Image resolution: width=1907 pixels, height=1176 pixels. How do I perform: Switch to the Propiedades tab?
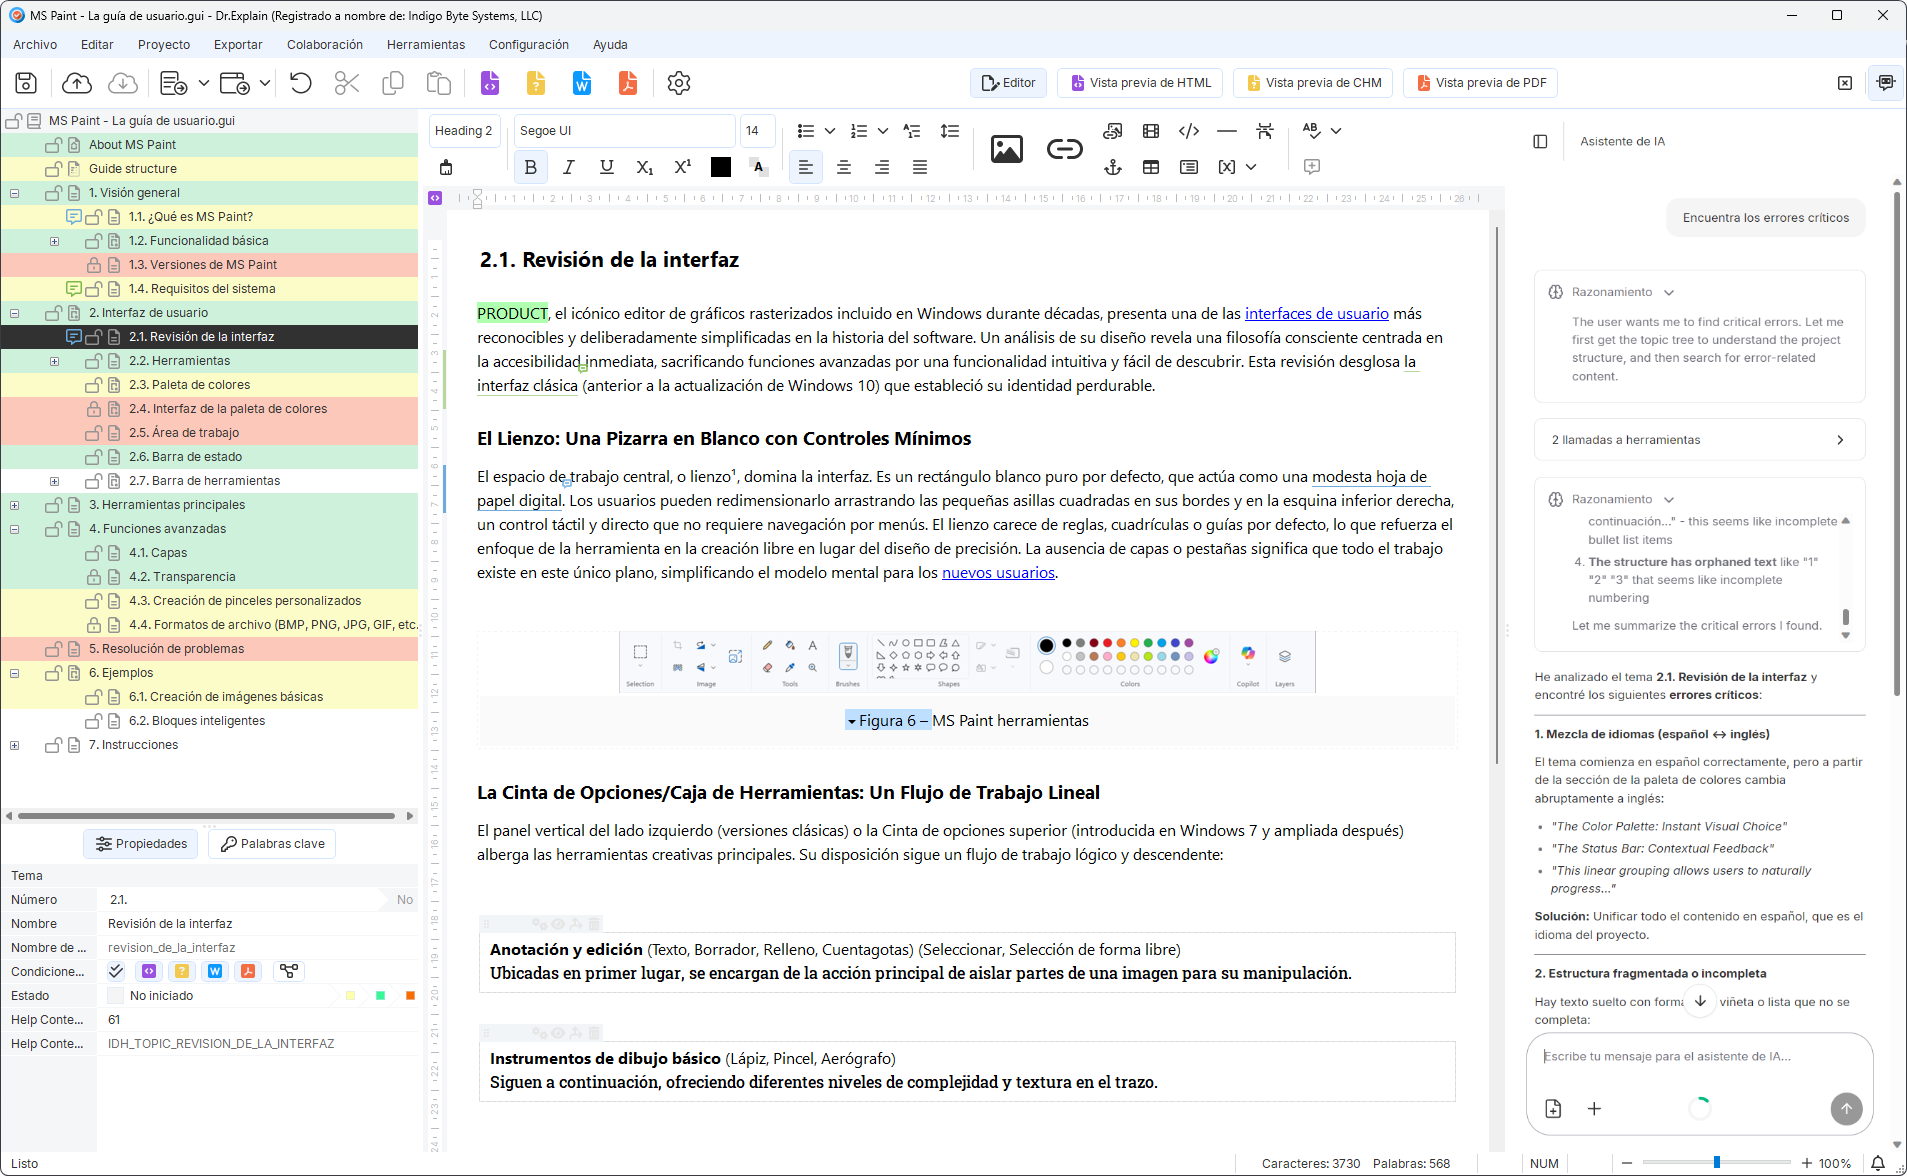tap(142, 844)
